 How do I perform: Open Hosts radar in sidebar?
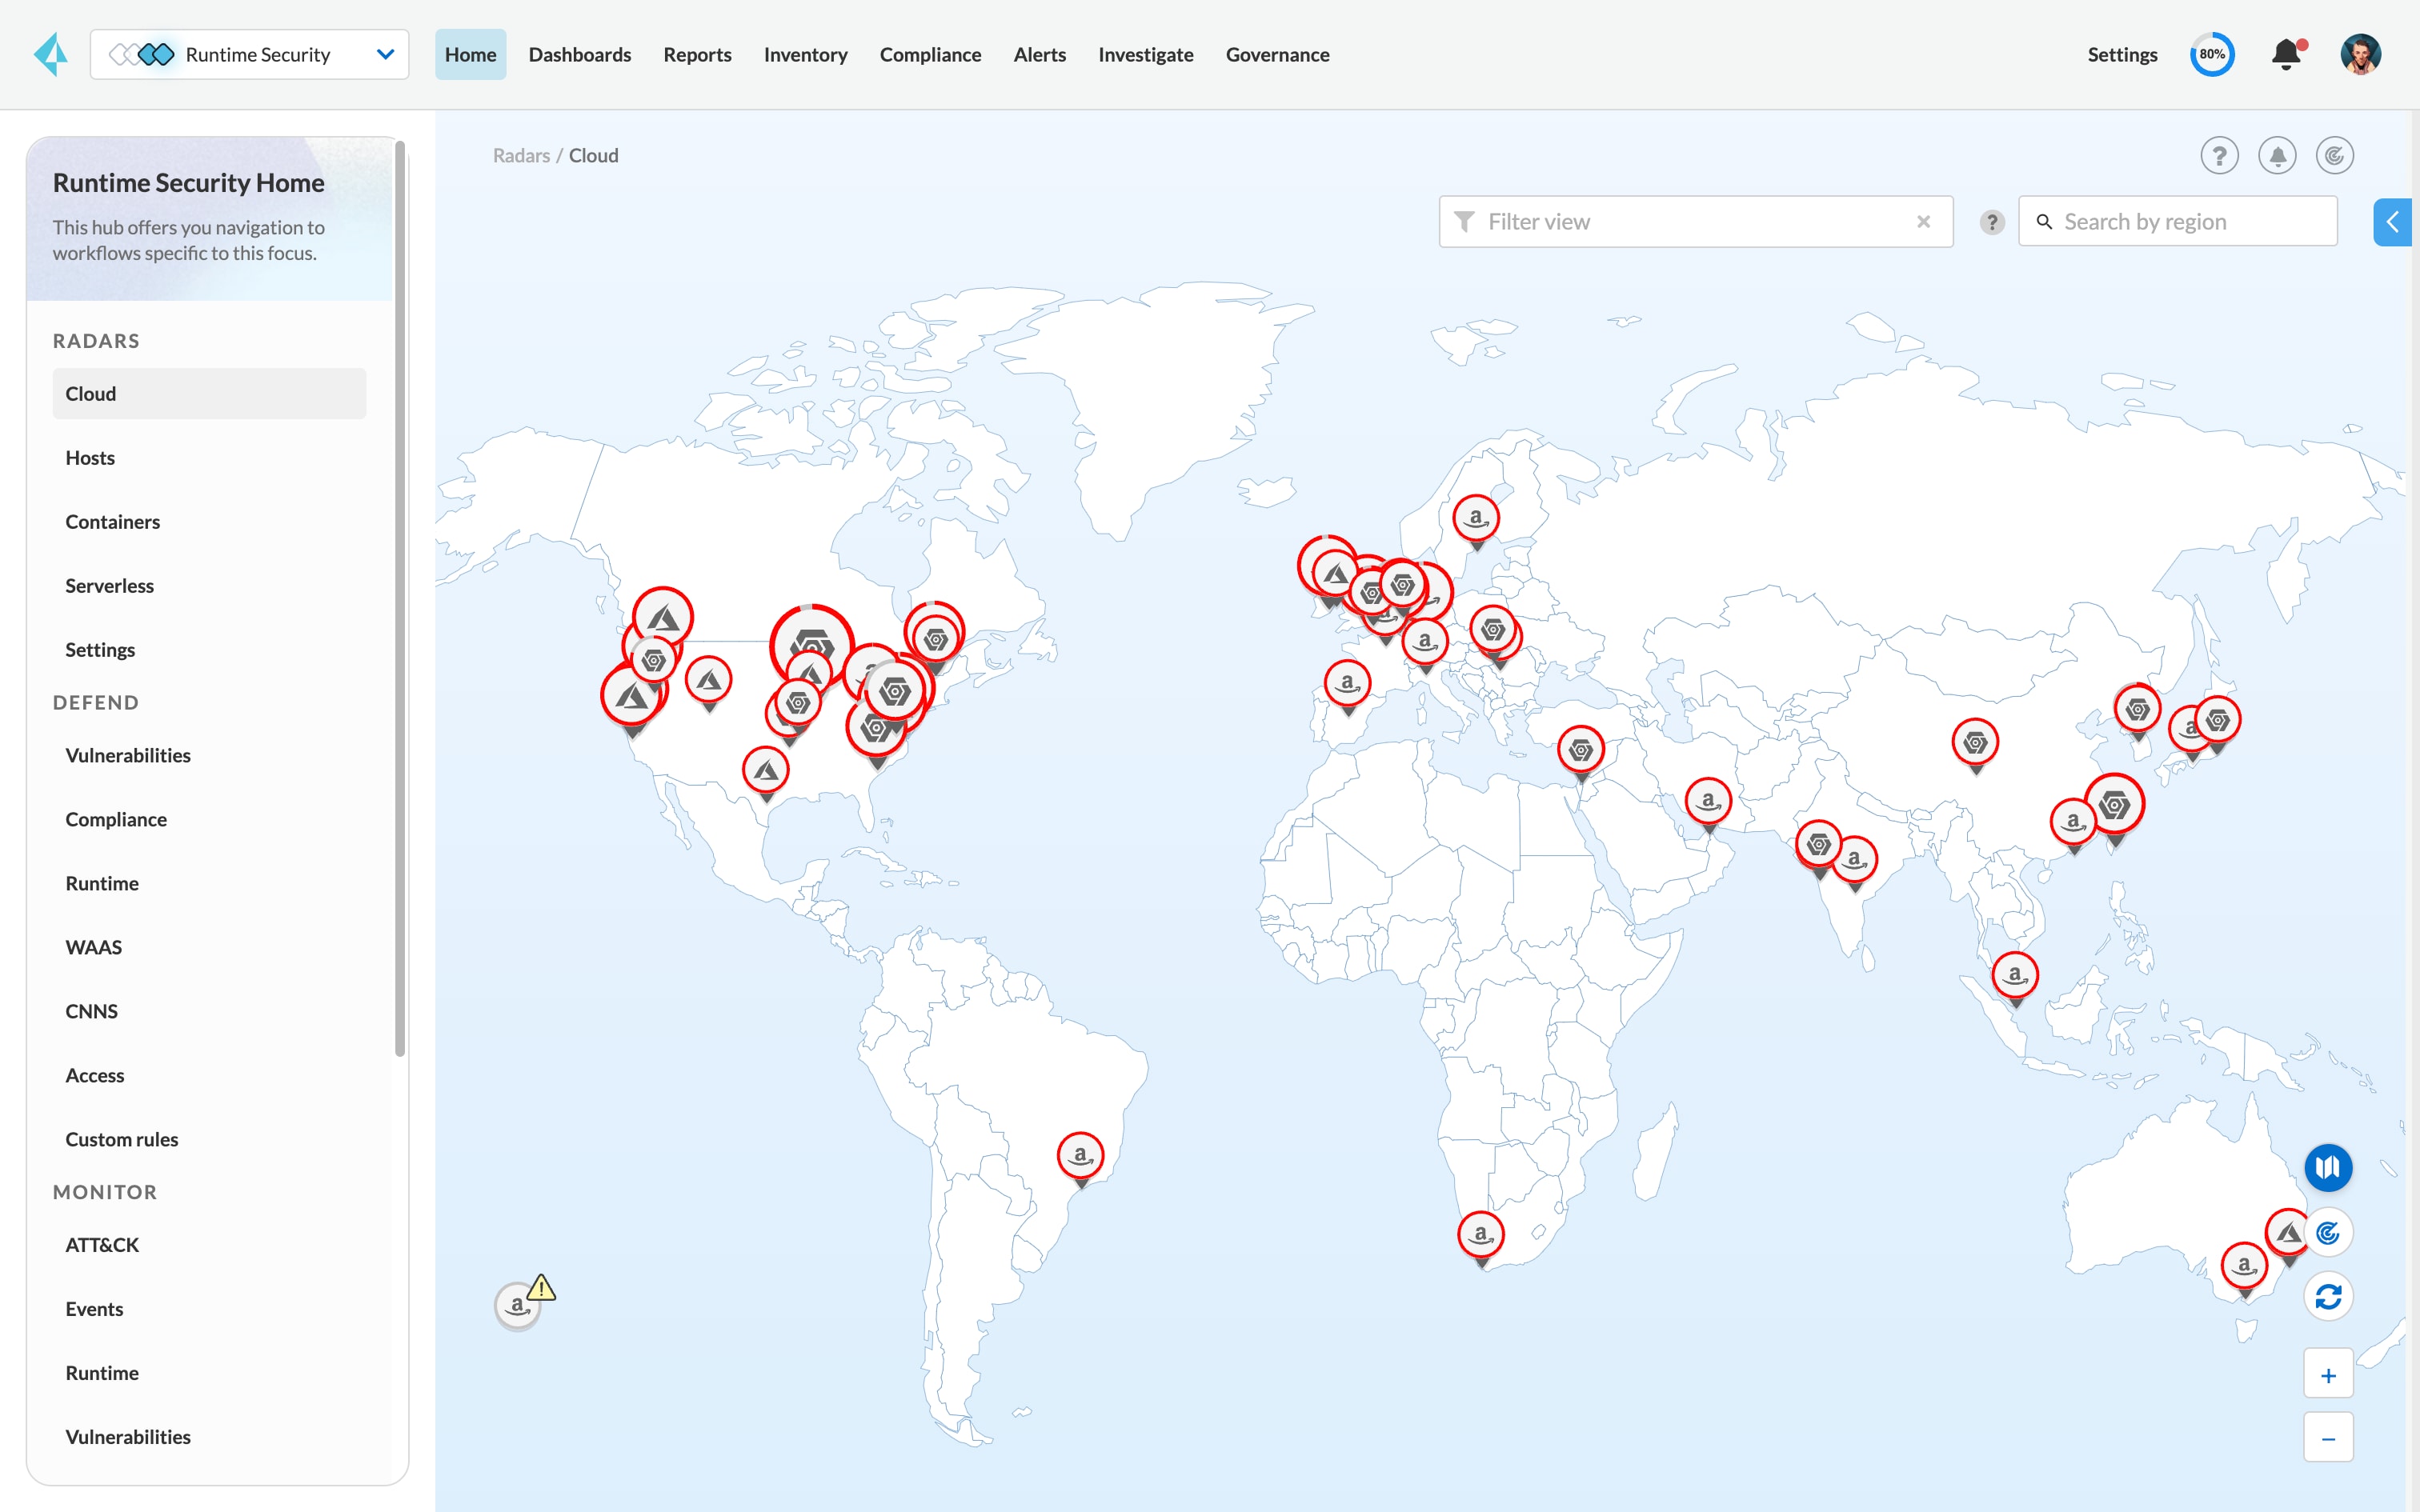tap(90, 458)
